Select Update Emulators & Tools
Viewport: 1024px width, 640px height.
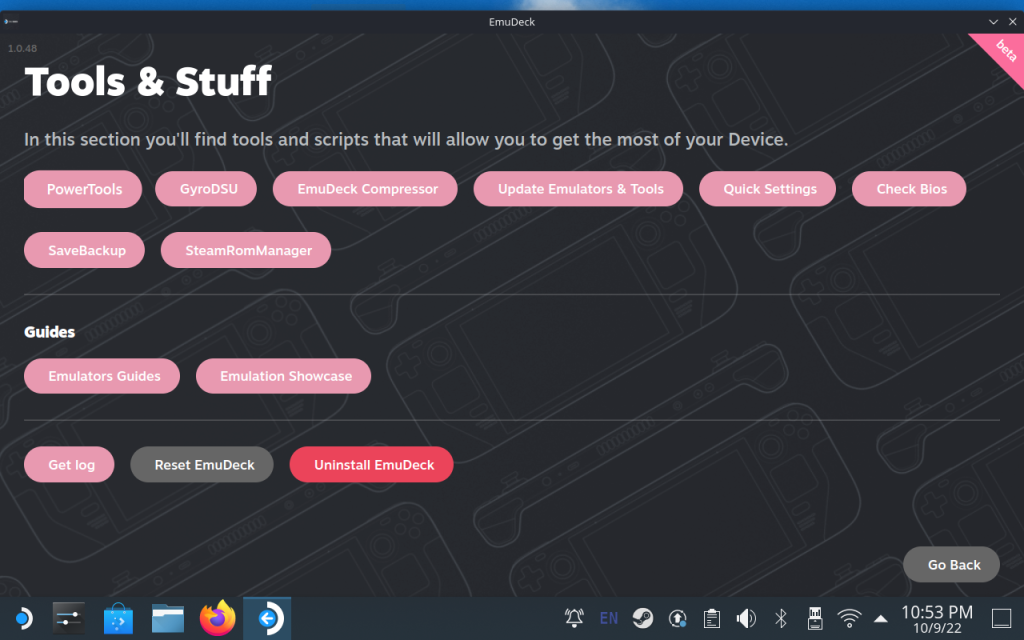tap(578, 189)
